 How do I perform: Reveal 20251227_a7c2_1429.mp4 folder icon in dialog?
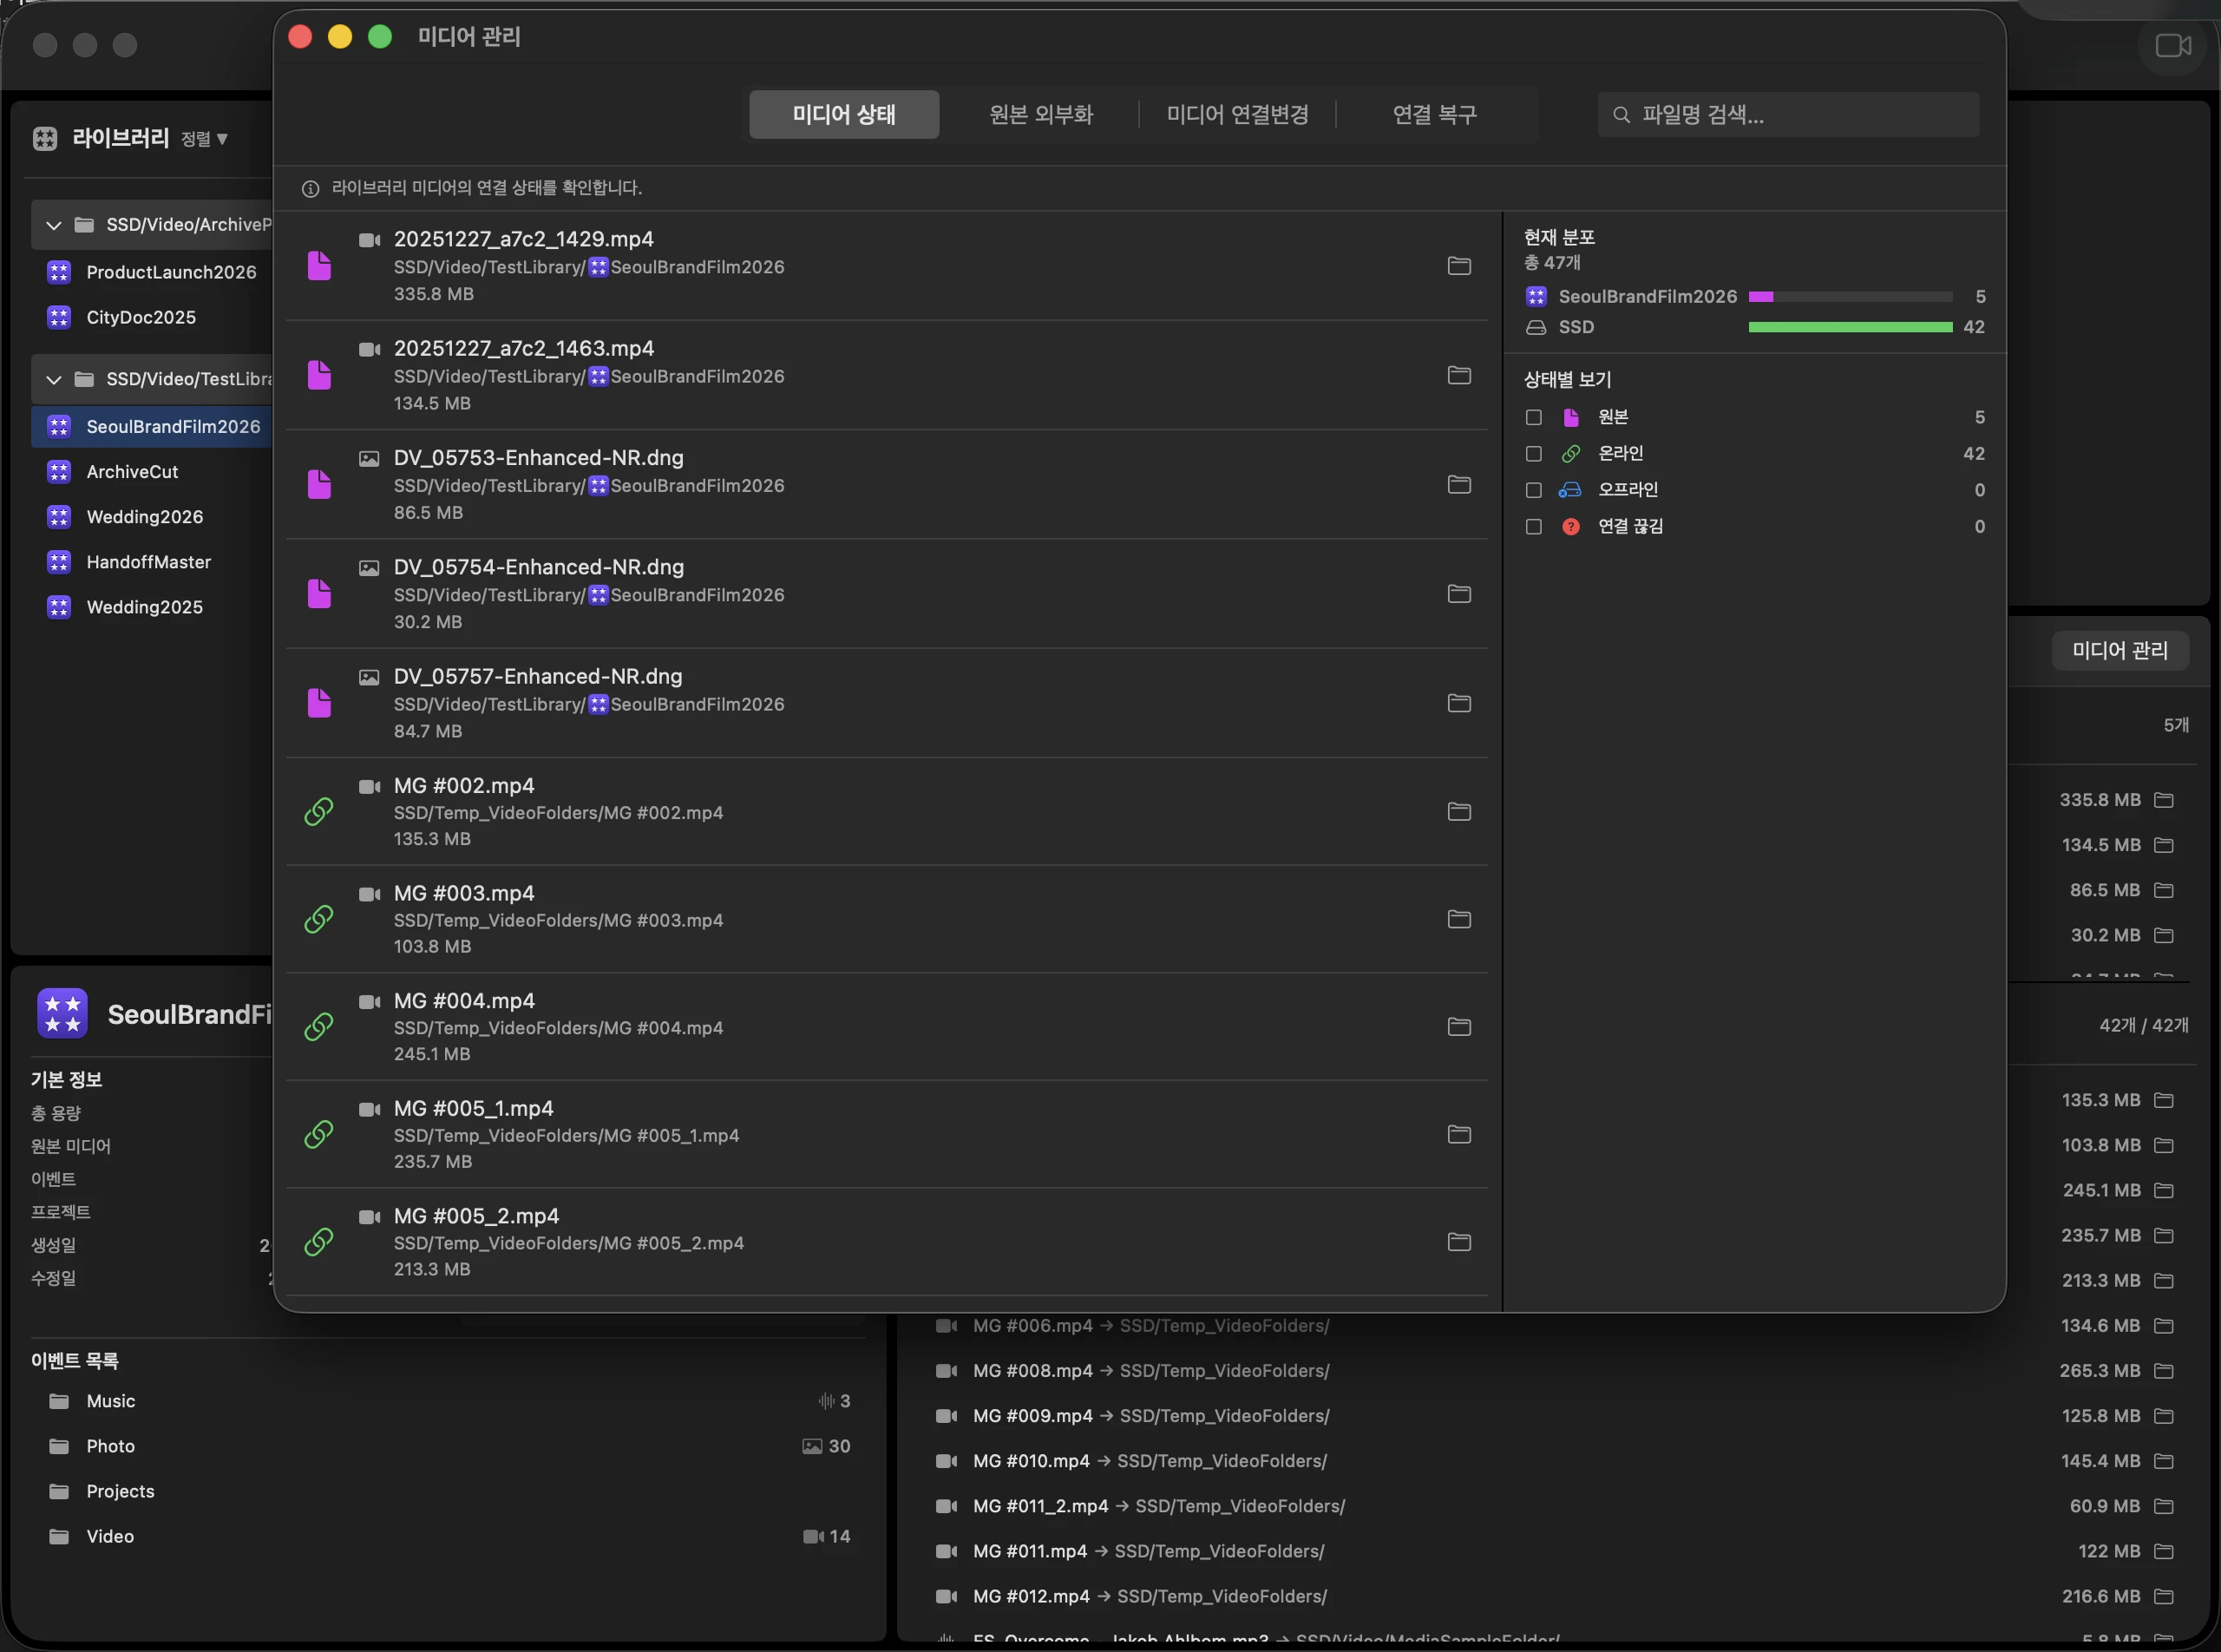(1459, 266)
